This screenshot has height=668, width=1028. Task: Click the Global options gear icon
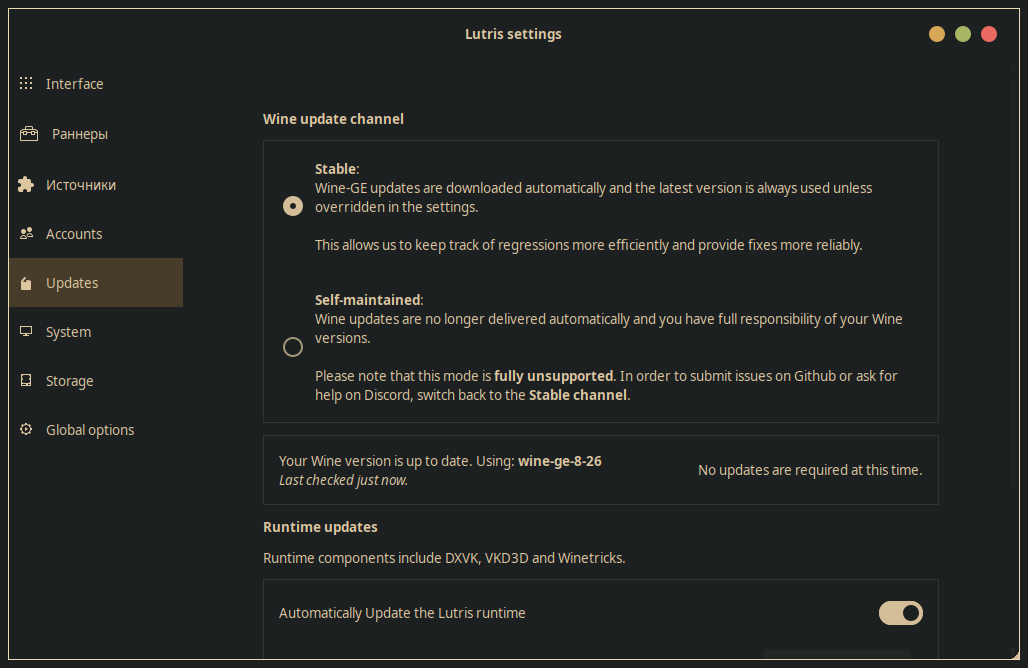coord(27,430)
